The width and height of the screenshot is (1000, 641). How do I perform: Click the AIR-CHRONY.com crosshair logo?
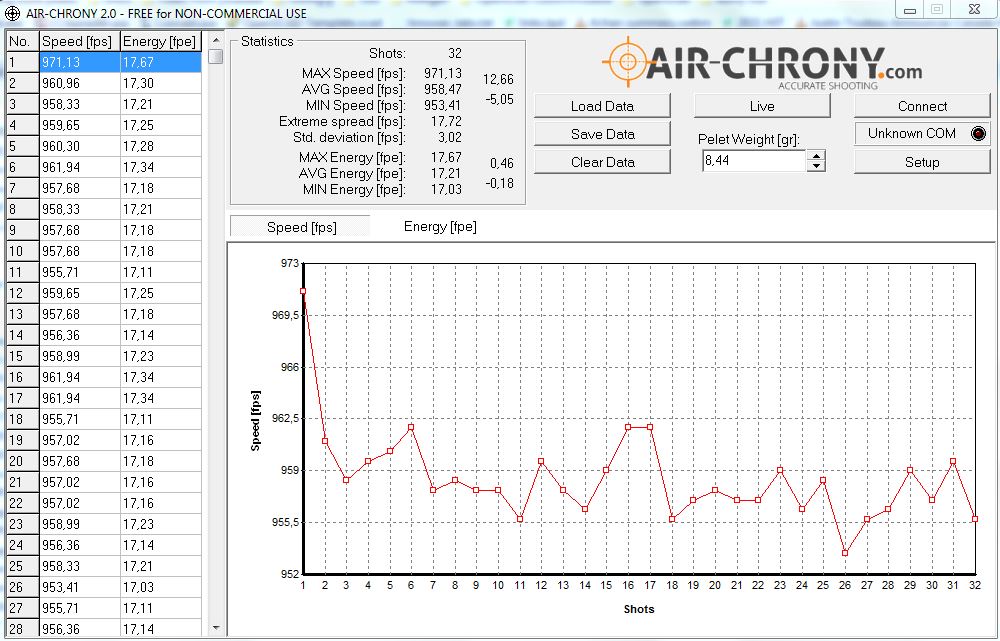point(628,62)
